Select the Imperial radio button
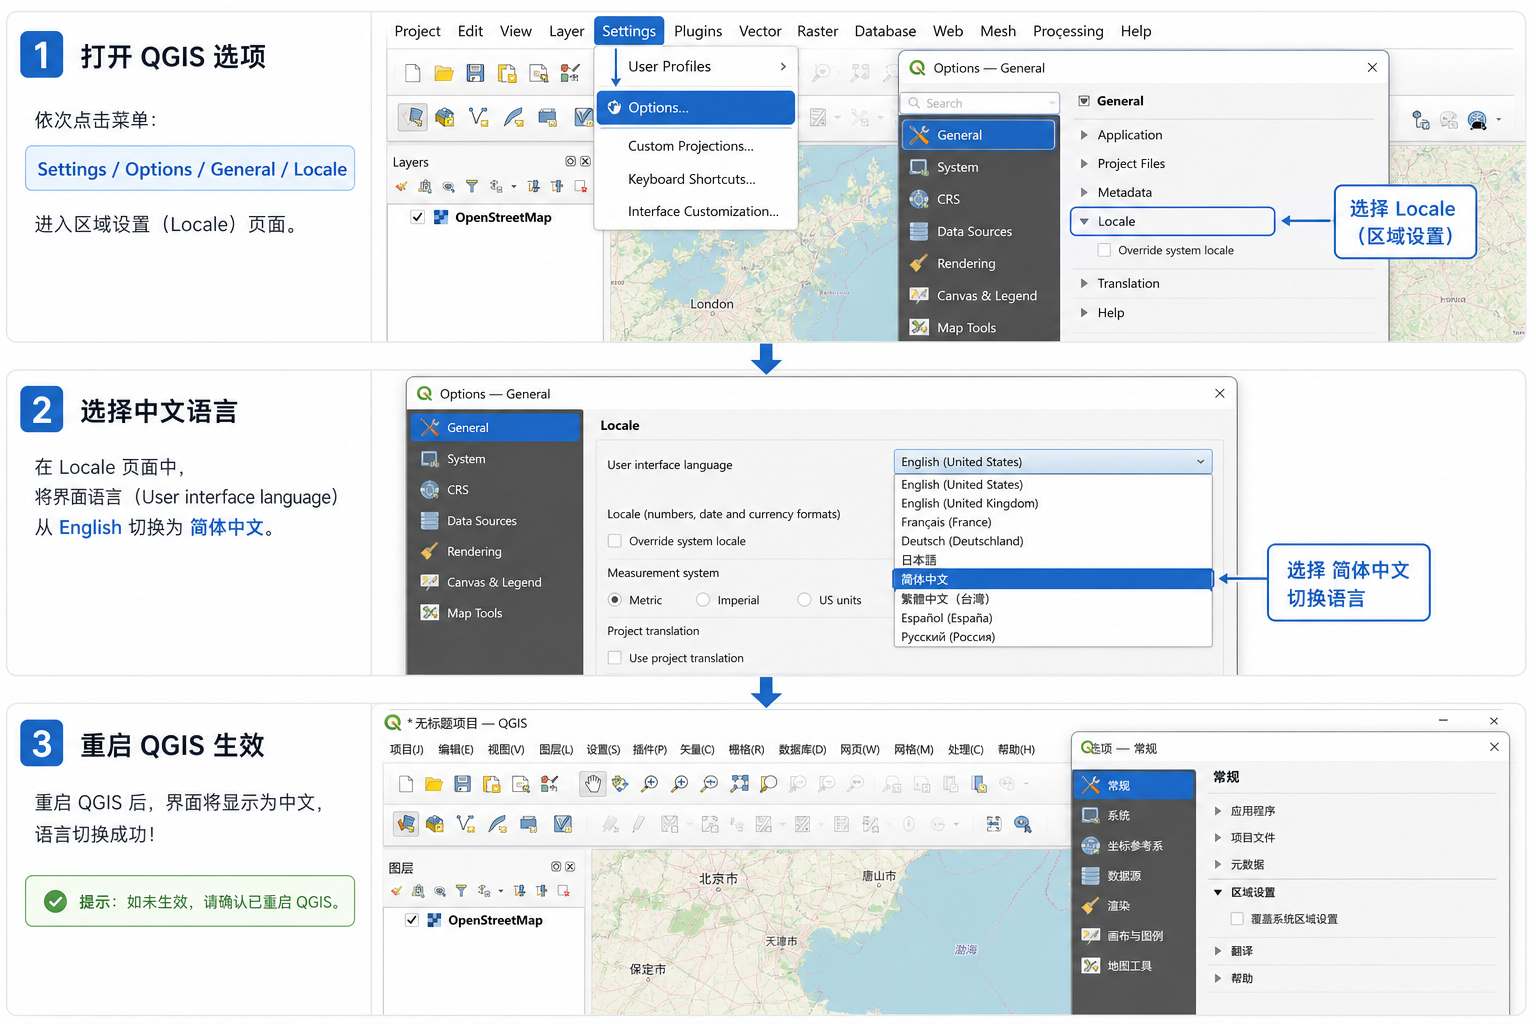The width and height of the screenshot is (1536, 1024). [x=703, y=600]
